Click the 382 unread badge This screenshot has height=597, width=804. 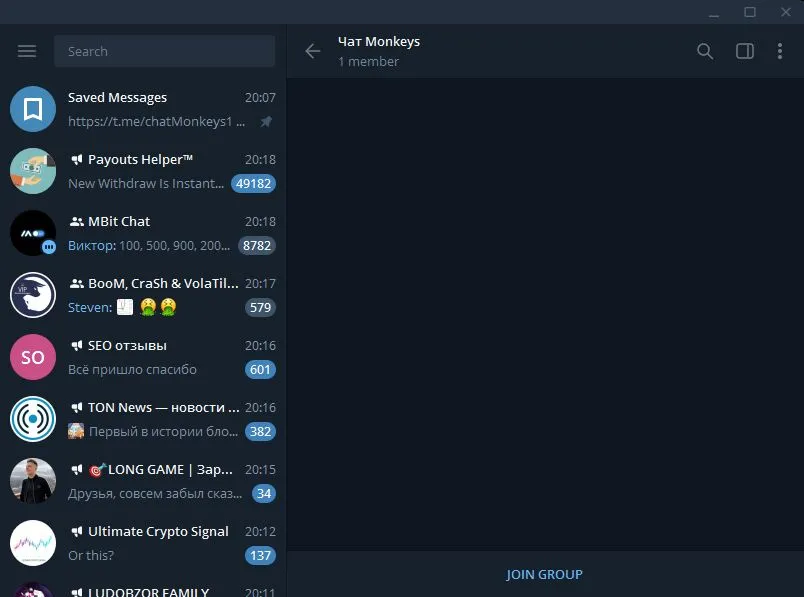point(260,432)
